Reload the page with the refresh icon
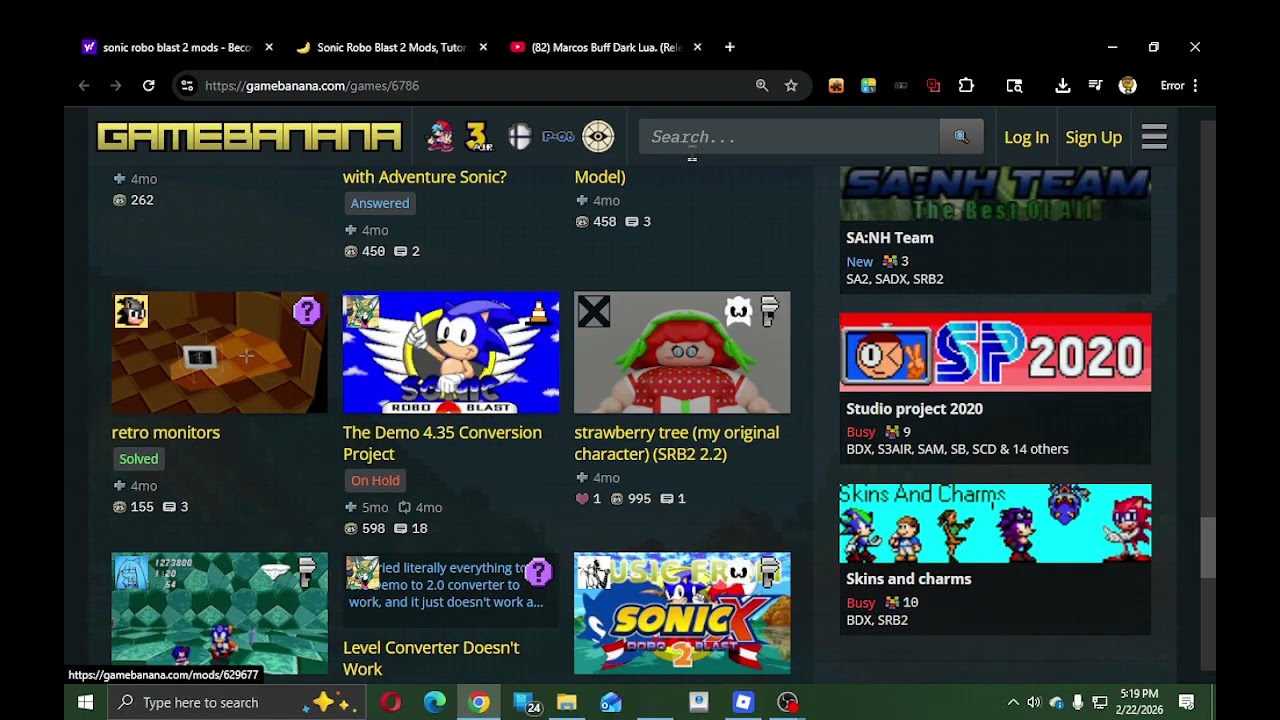 [148, 86]
